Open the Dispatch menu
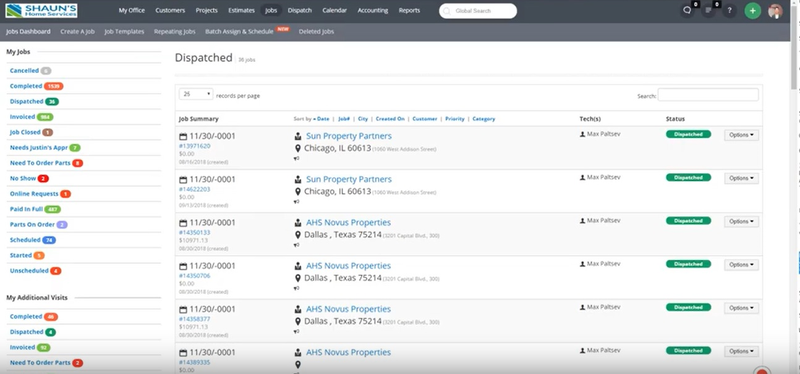 point(299,10)
